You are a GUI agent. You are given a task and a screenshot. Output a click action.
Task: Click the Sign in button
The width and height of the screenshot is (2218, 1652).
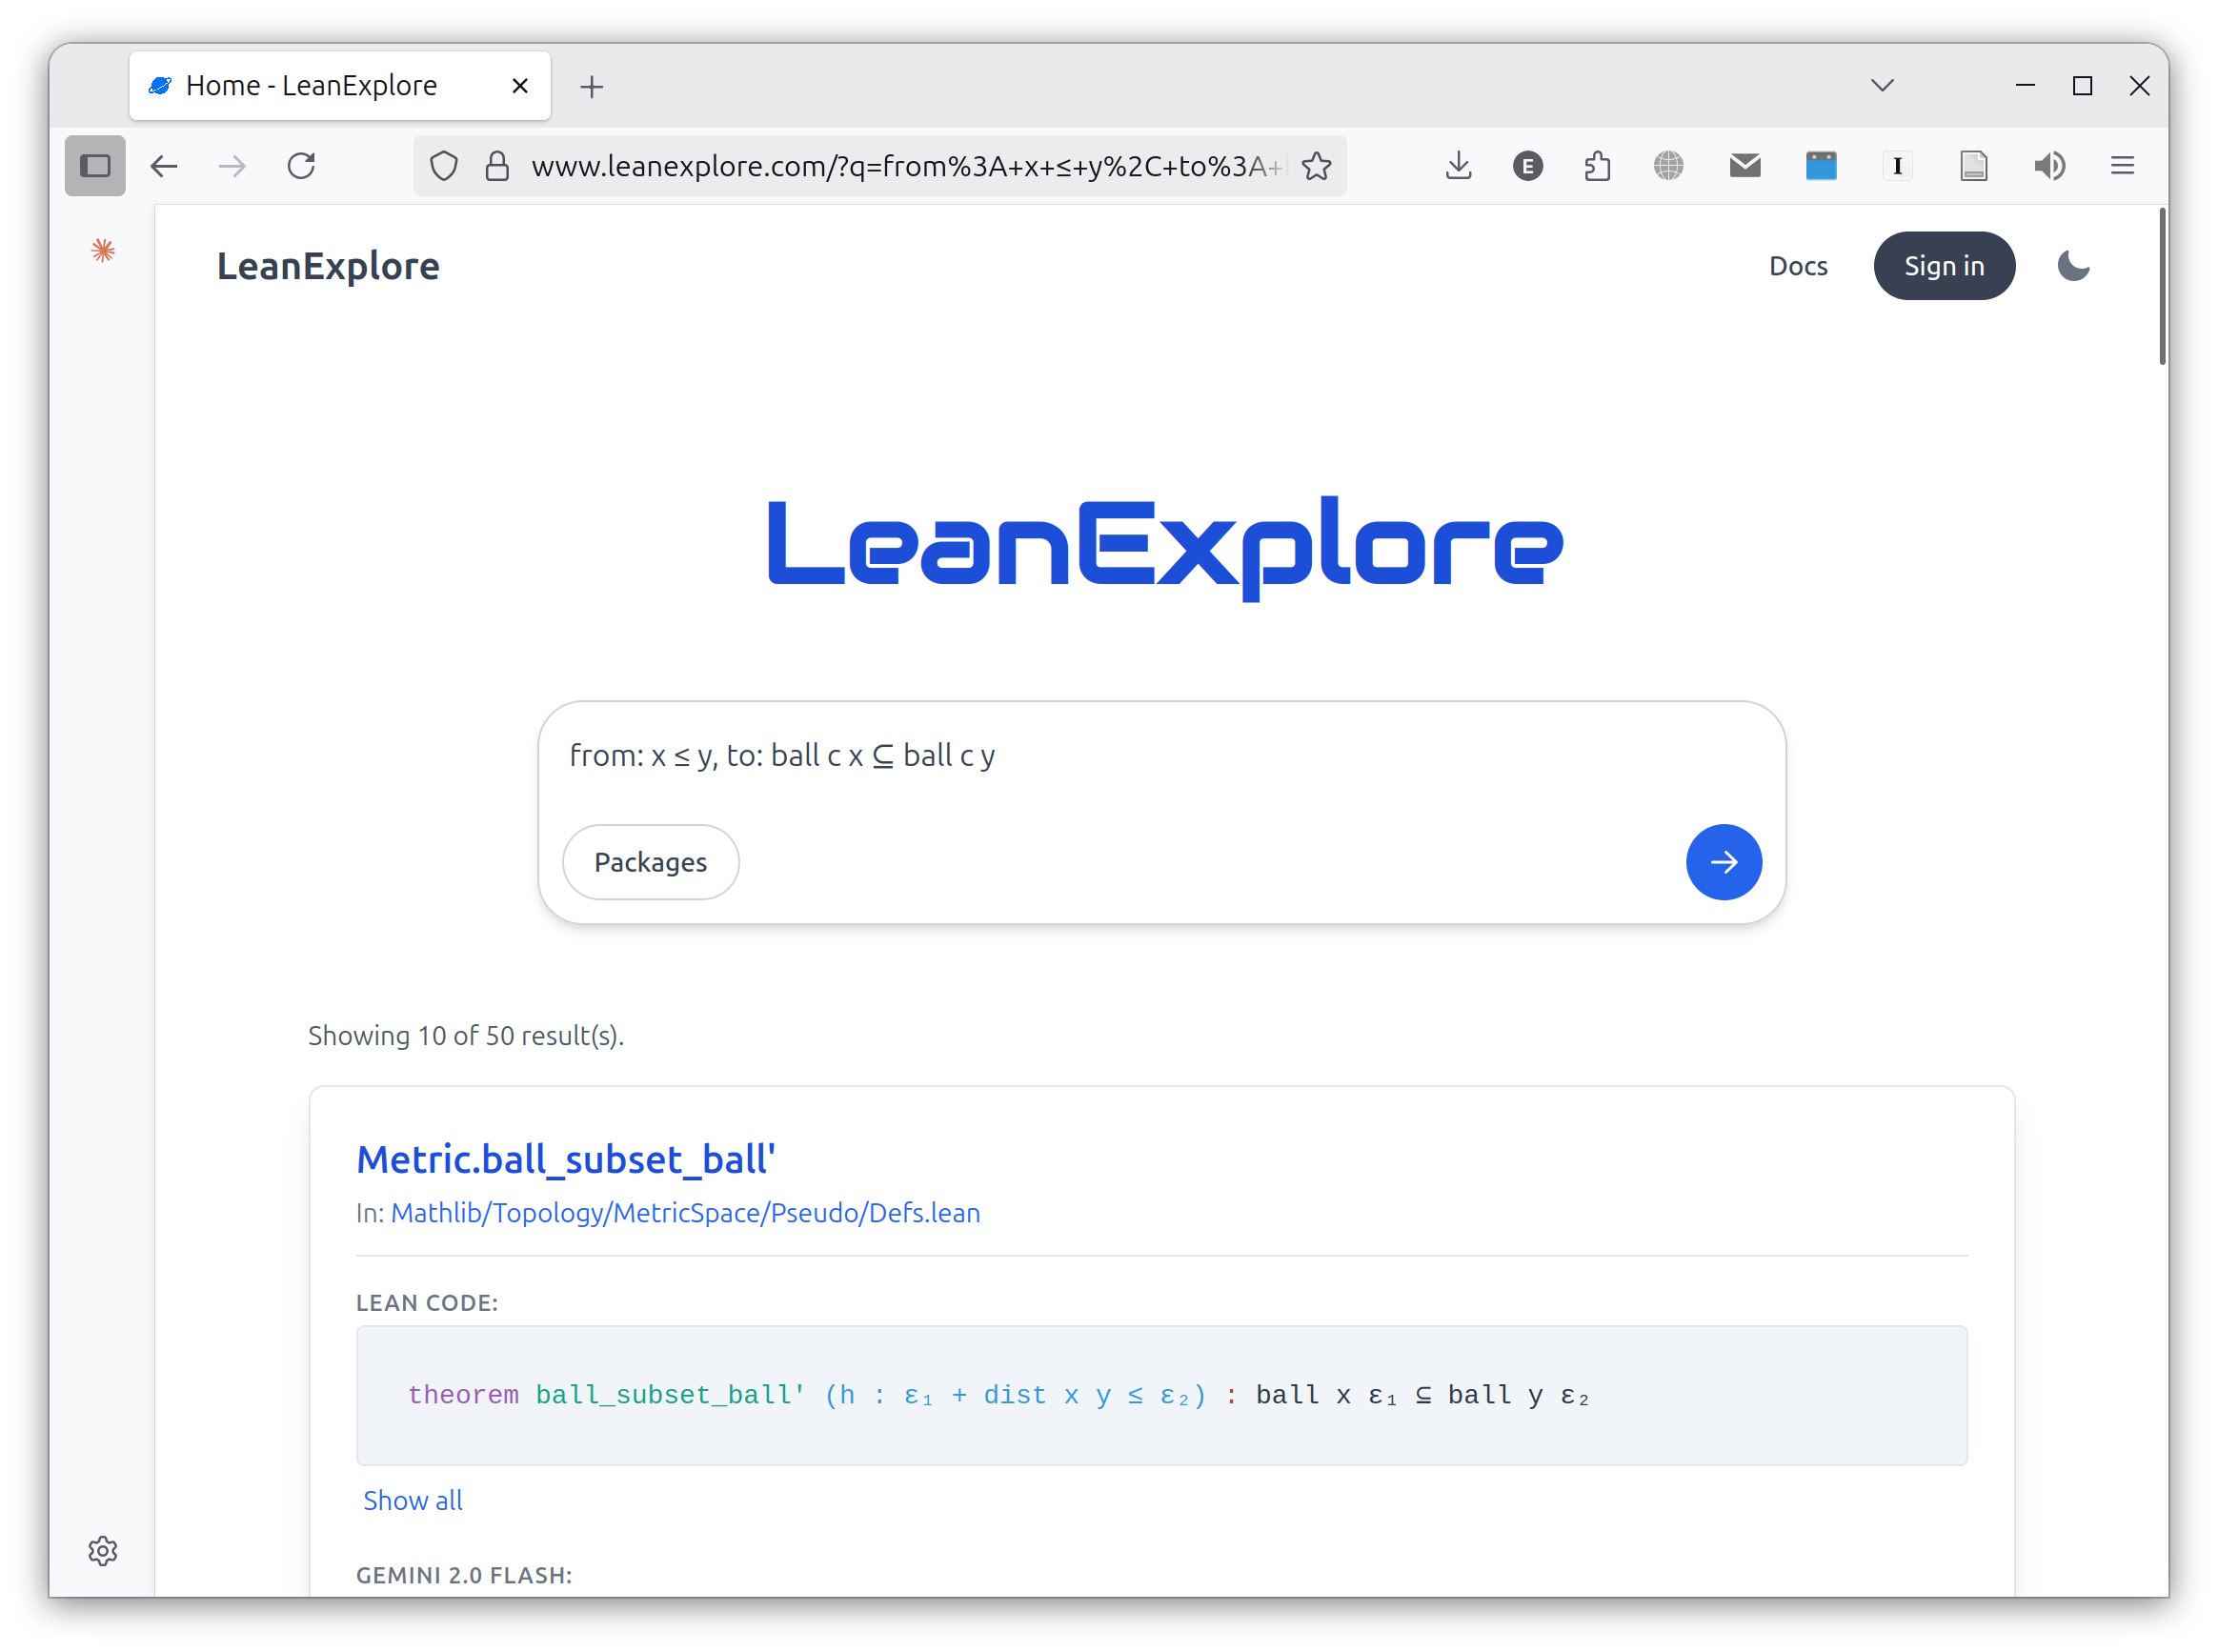coord(1943,266)
